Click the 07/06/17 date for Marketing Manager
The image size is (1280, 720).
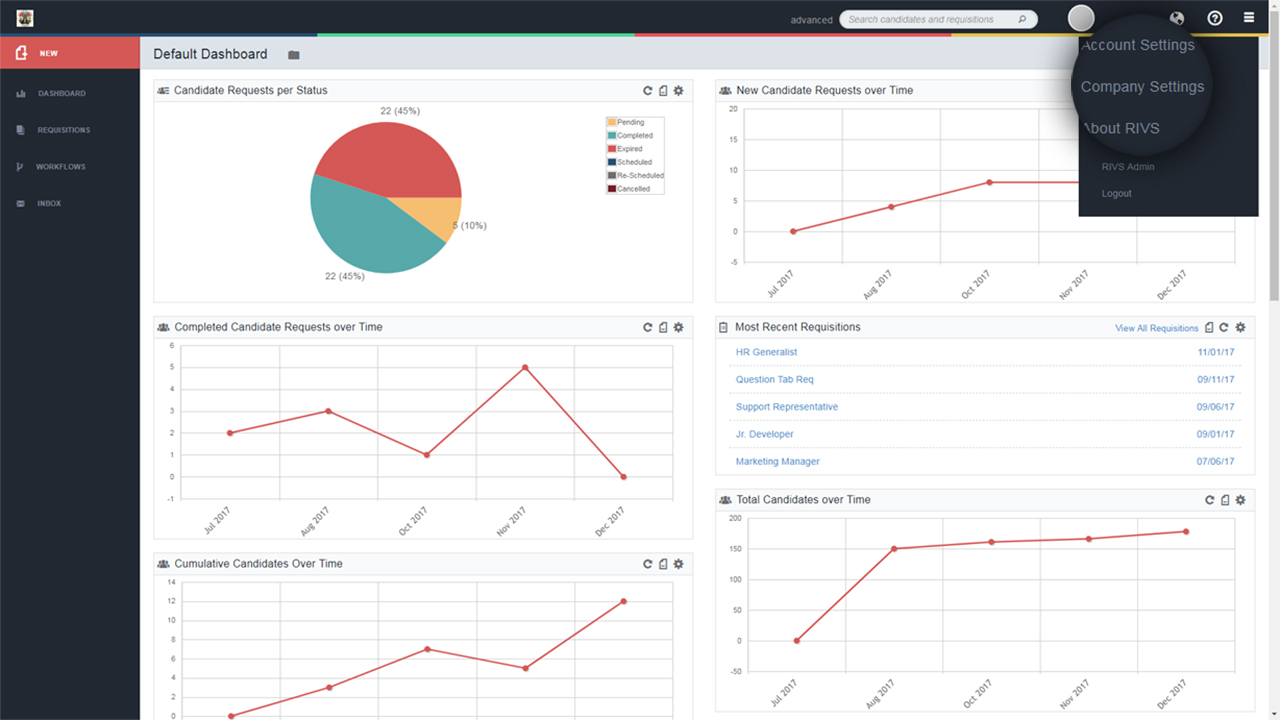(1215, 461)
